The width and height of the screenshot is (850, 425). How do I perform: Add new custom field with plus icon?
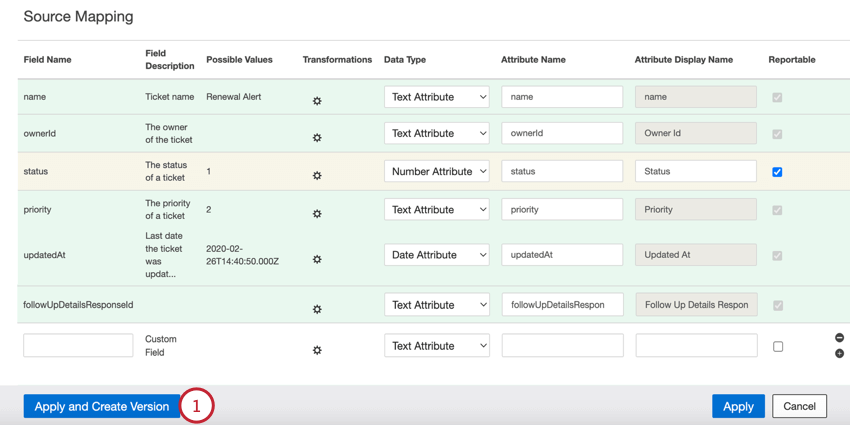click(x=839, y=353)
